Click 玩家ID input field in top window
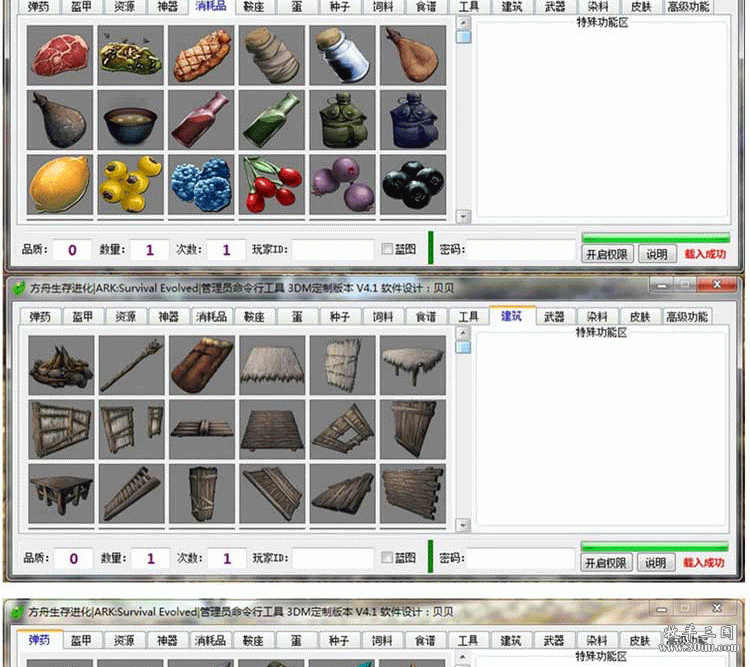The height and width of the screenshot is (667, 750). coord(333,250)
